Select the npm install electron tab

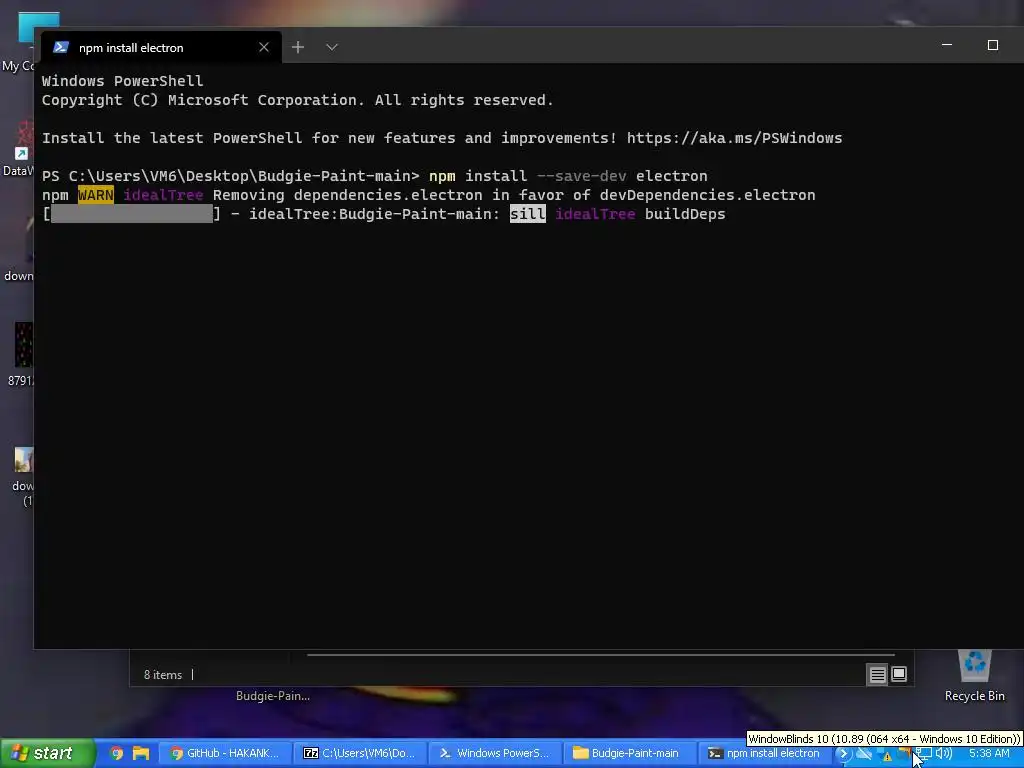pos(161,48)
